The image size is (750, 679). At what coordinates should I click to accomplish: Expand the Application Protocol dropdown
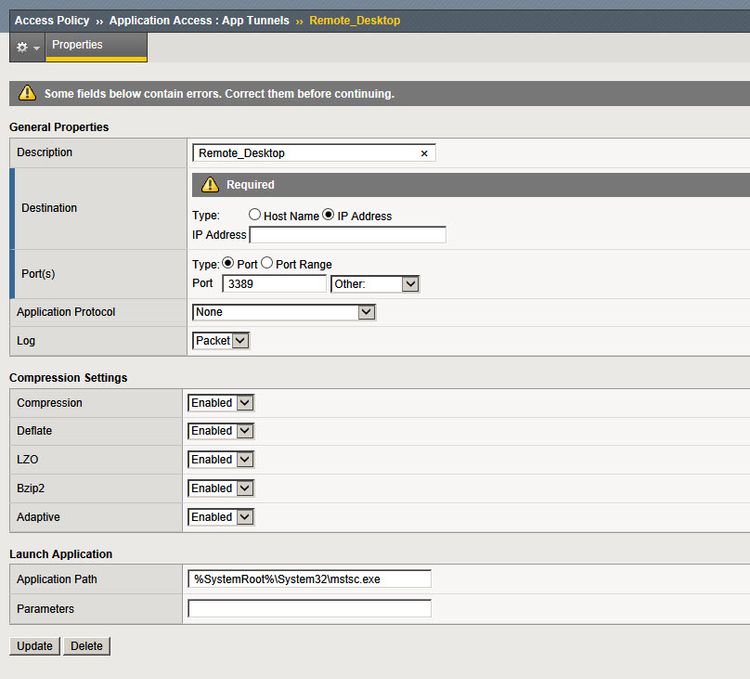pos(284,312)
